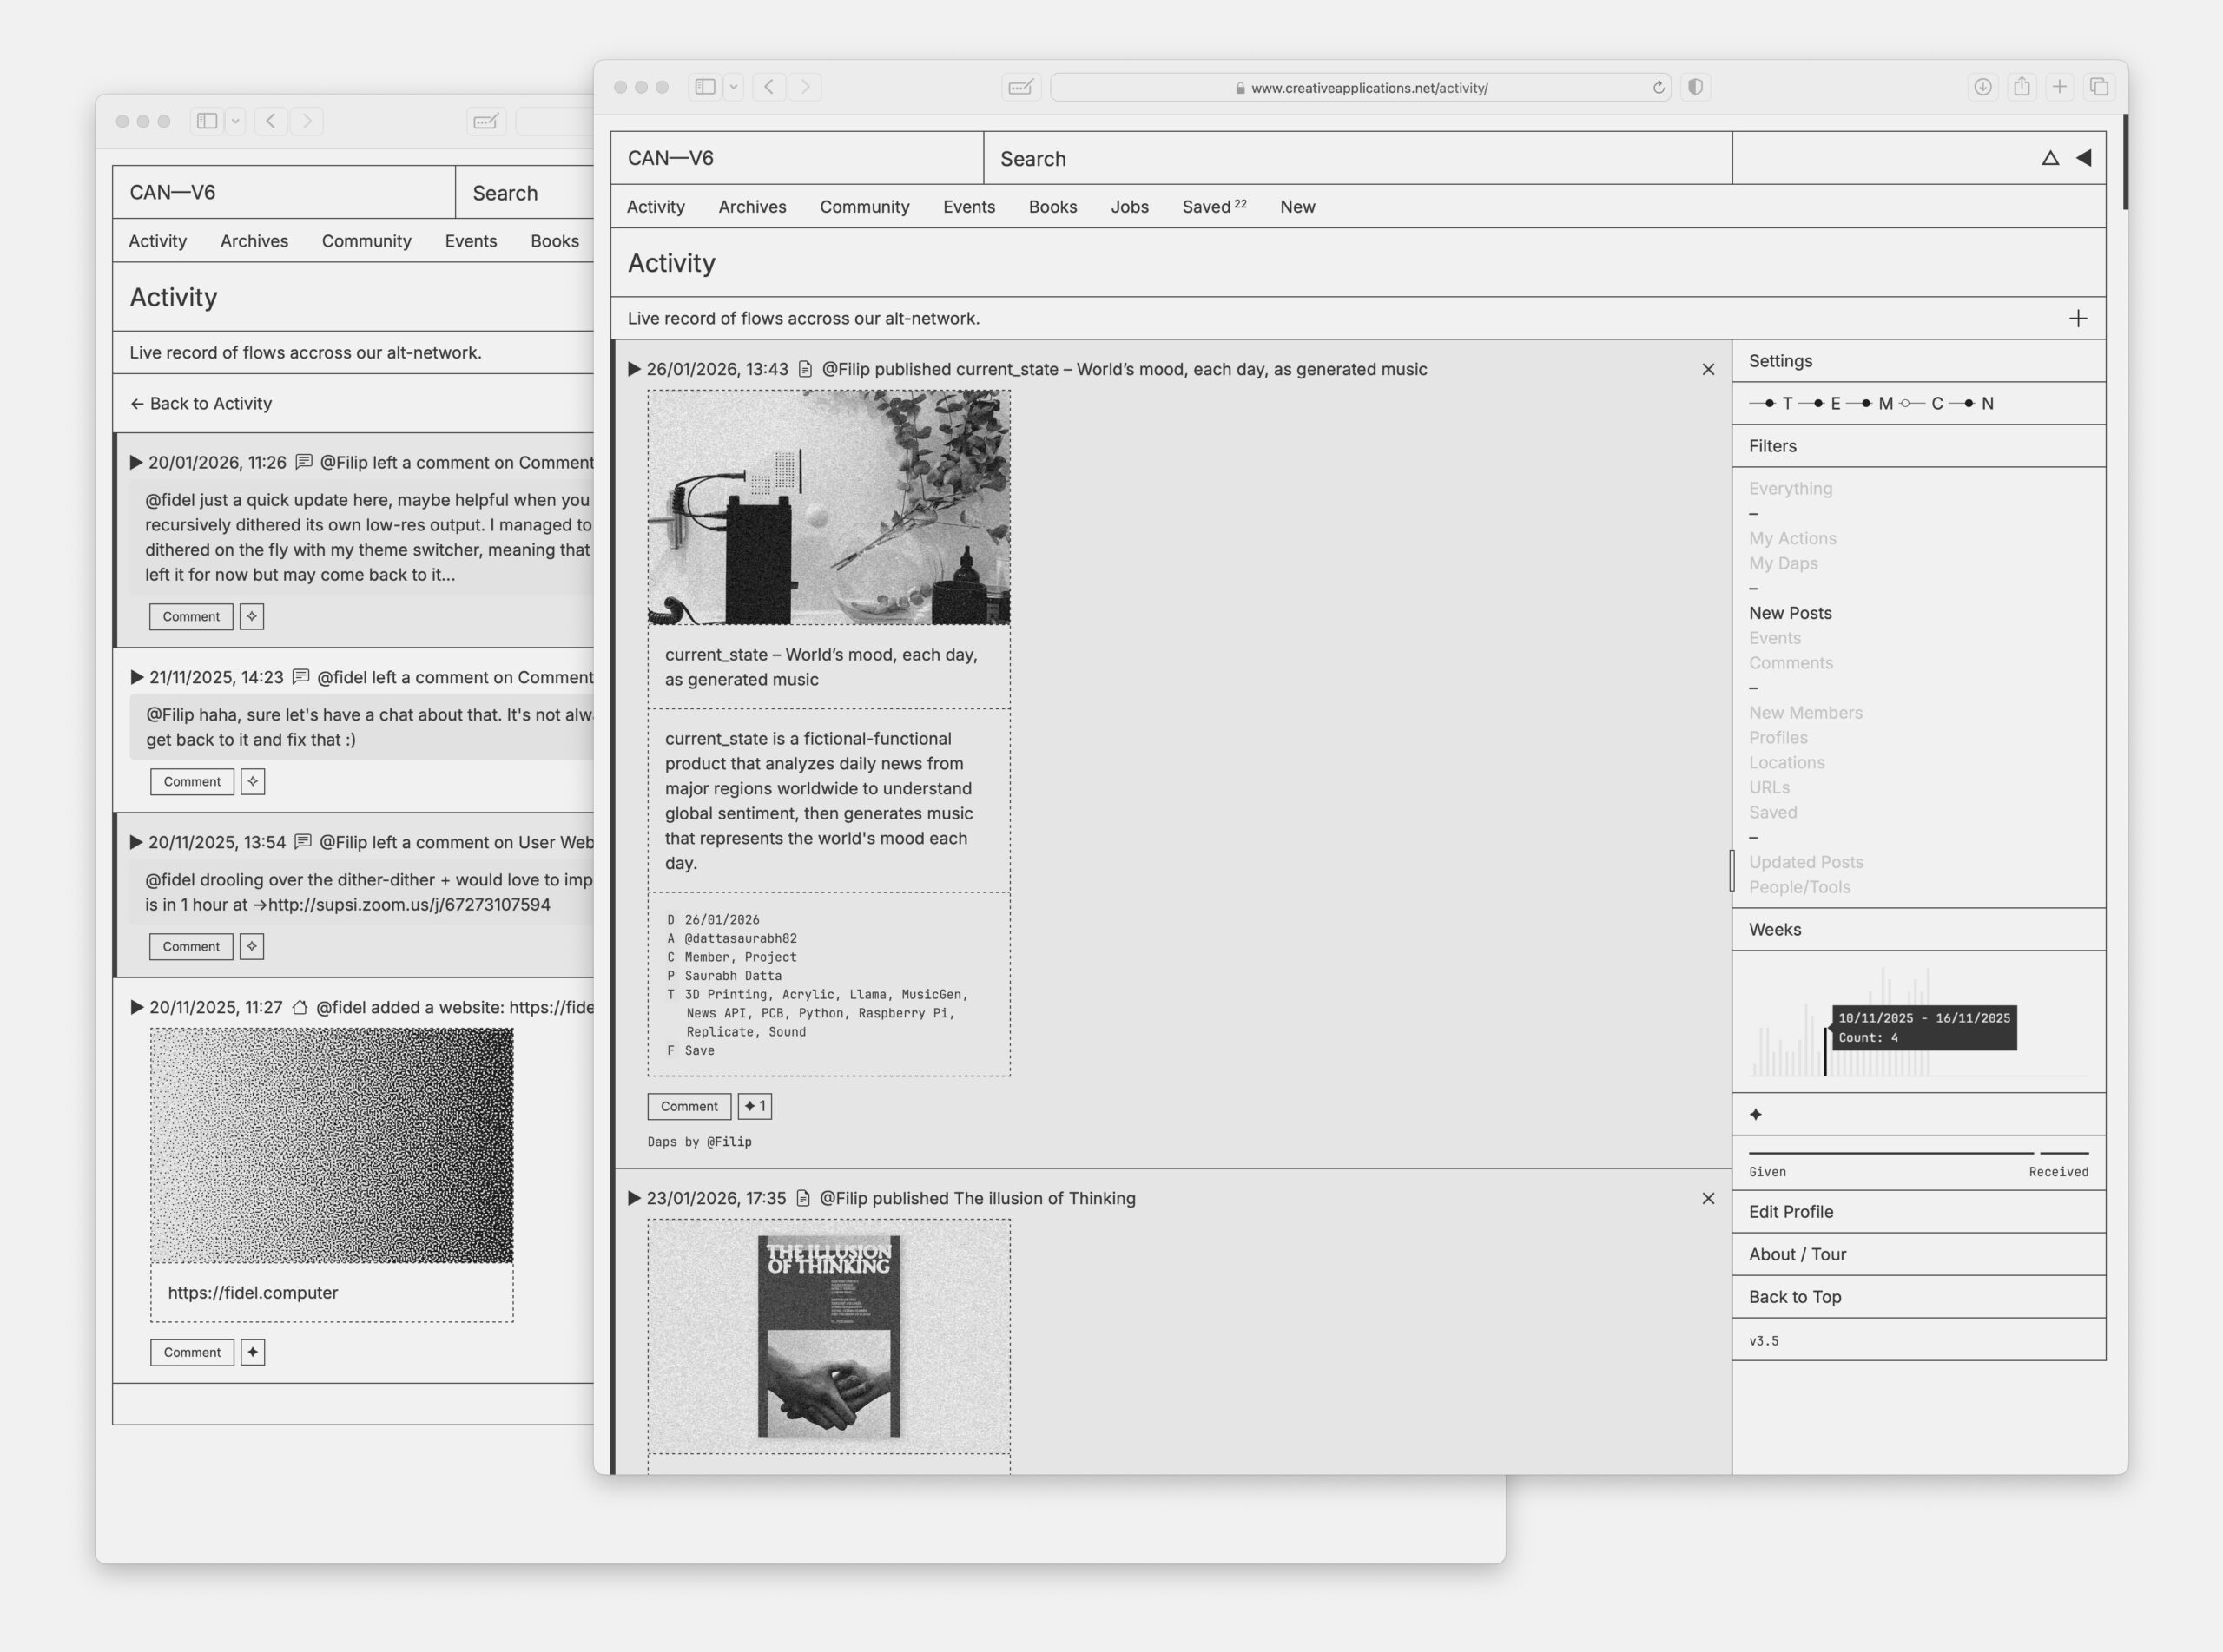This screenshot has width=2223, height=1652.
Task: Open the Saved 22 tab
Action: pyautogui.click(x=1214, y=206)
